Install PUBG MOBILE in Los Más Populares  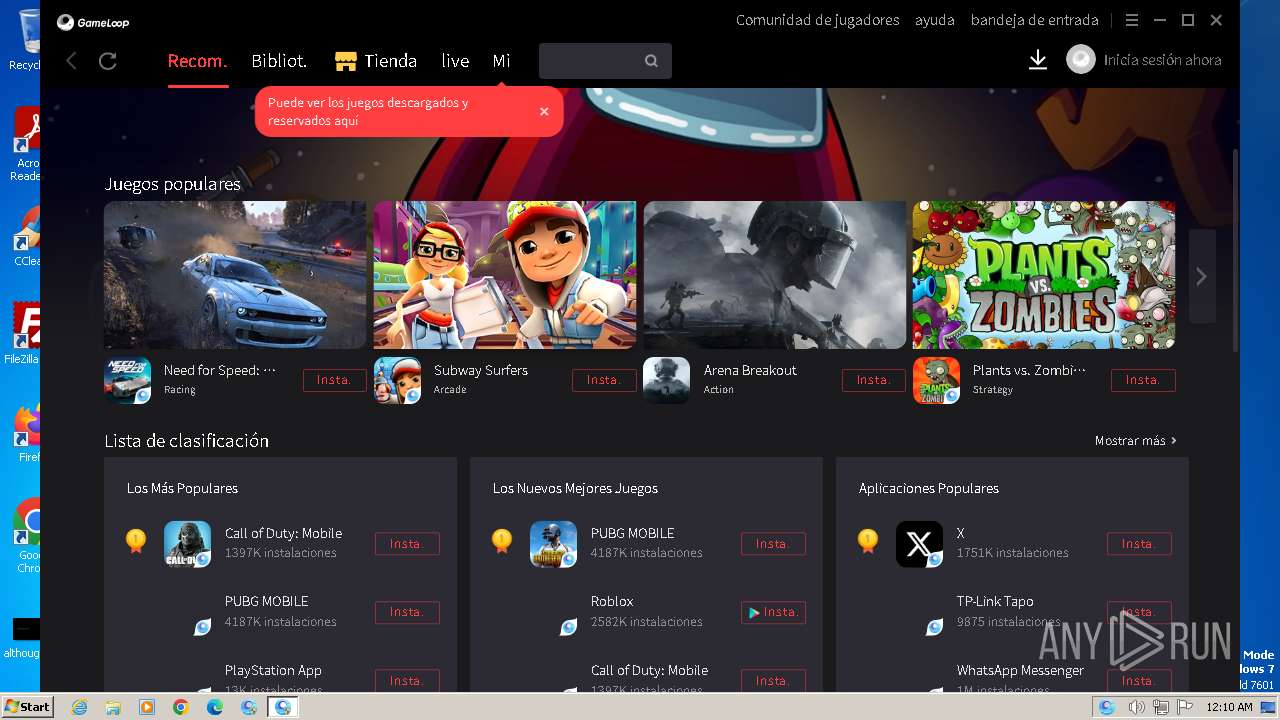click(x=407, y=612)
